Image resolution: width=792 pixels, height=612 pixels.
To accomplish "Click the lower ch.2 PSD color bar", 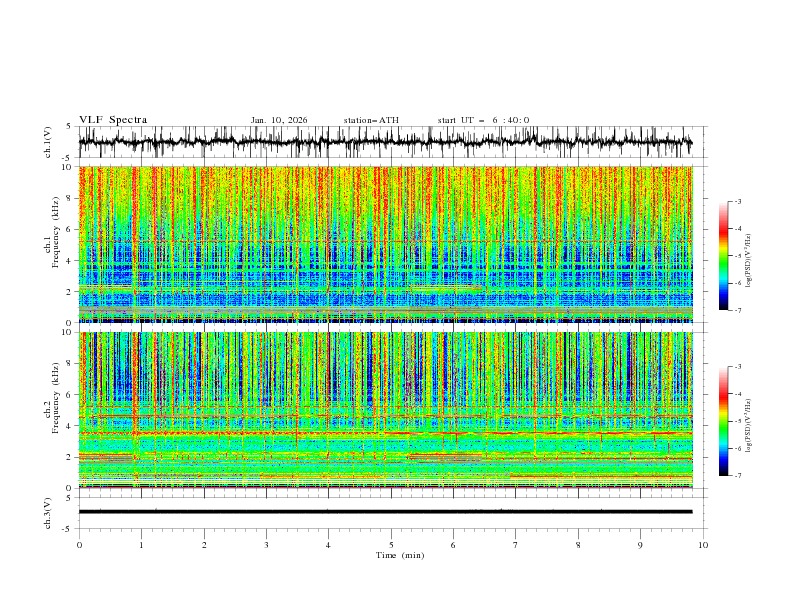I will click(x=723, y=421).
